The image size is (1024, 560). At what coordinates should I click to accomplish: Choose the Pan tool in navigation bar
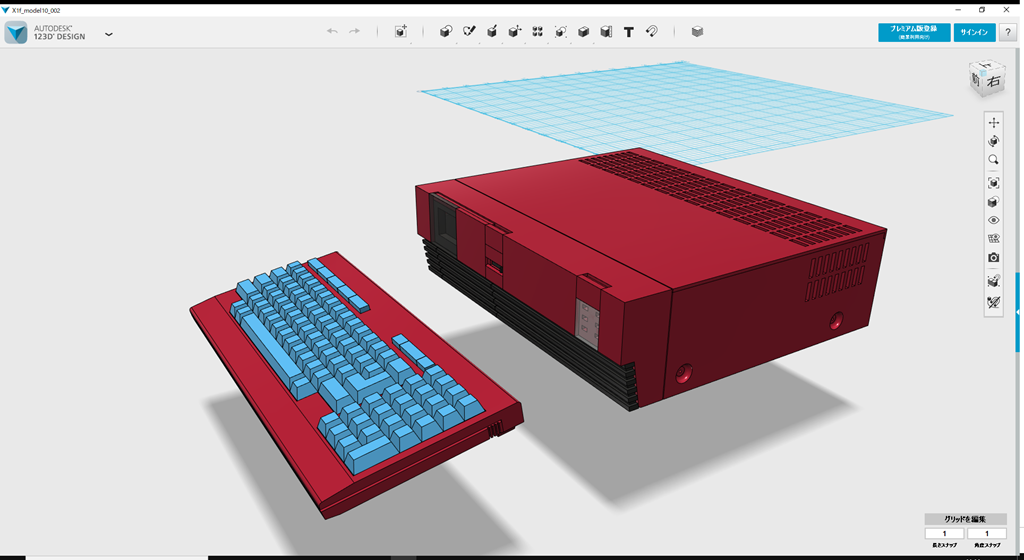pyautogui.click(x=993, y=122)
